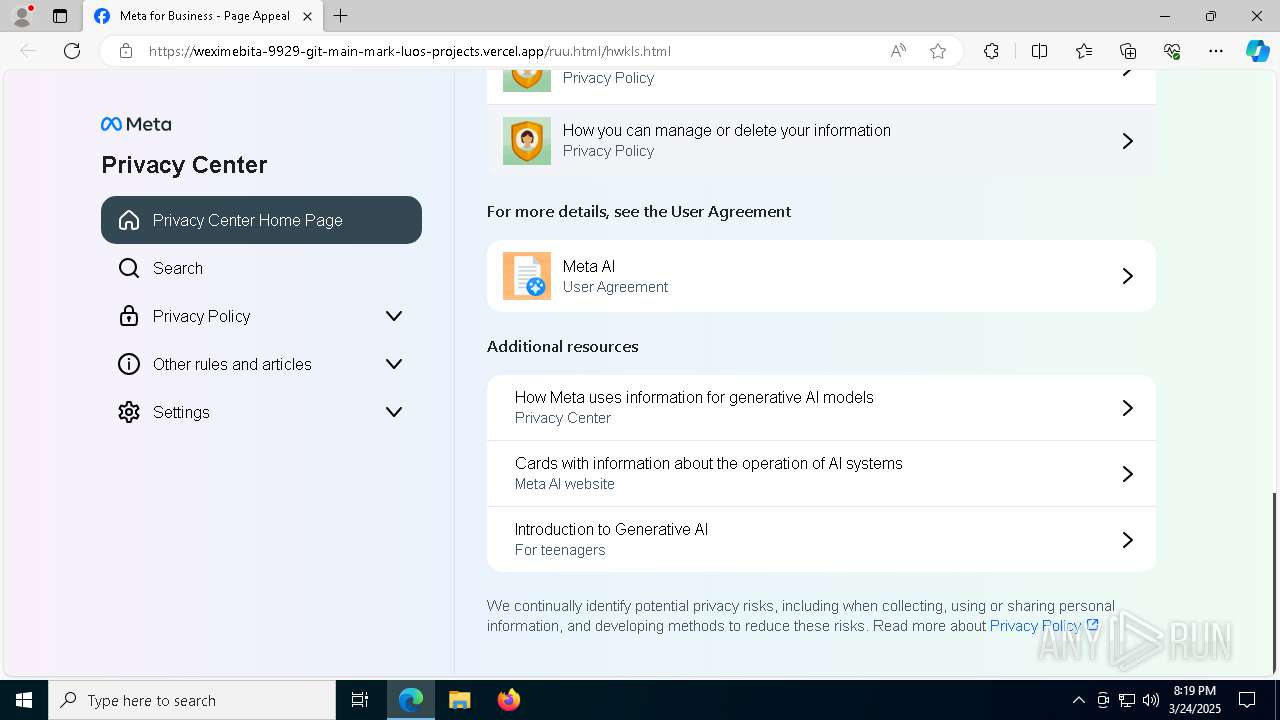Click arrow on Meta AI User Agreement row
The height and width of the screenshot is (720, 1280).
coord(1127,276)
